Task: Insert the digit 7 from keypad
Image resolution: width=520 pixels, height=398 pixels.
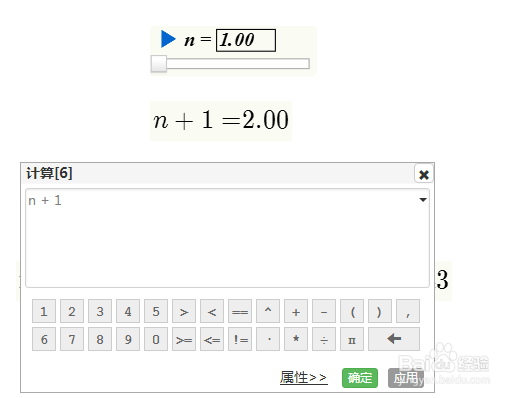Action: tap(72, 339)
